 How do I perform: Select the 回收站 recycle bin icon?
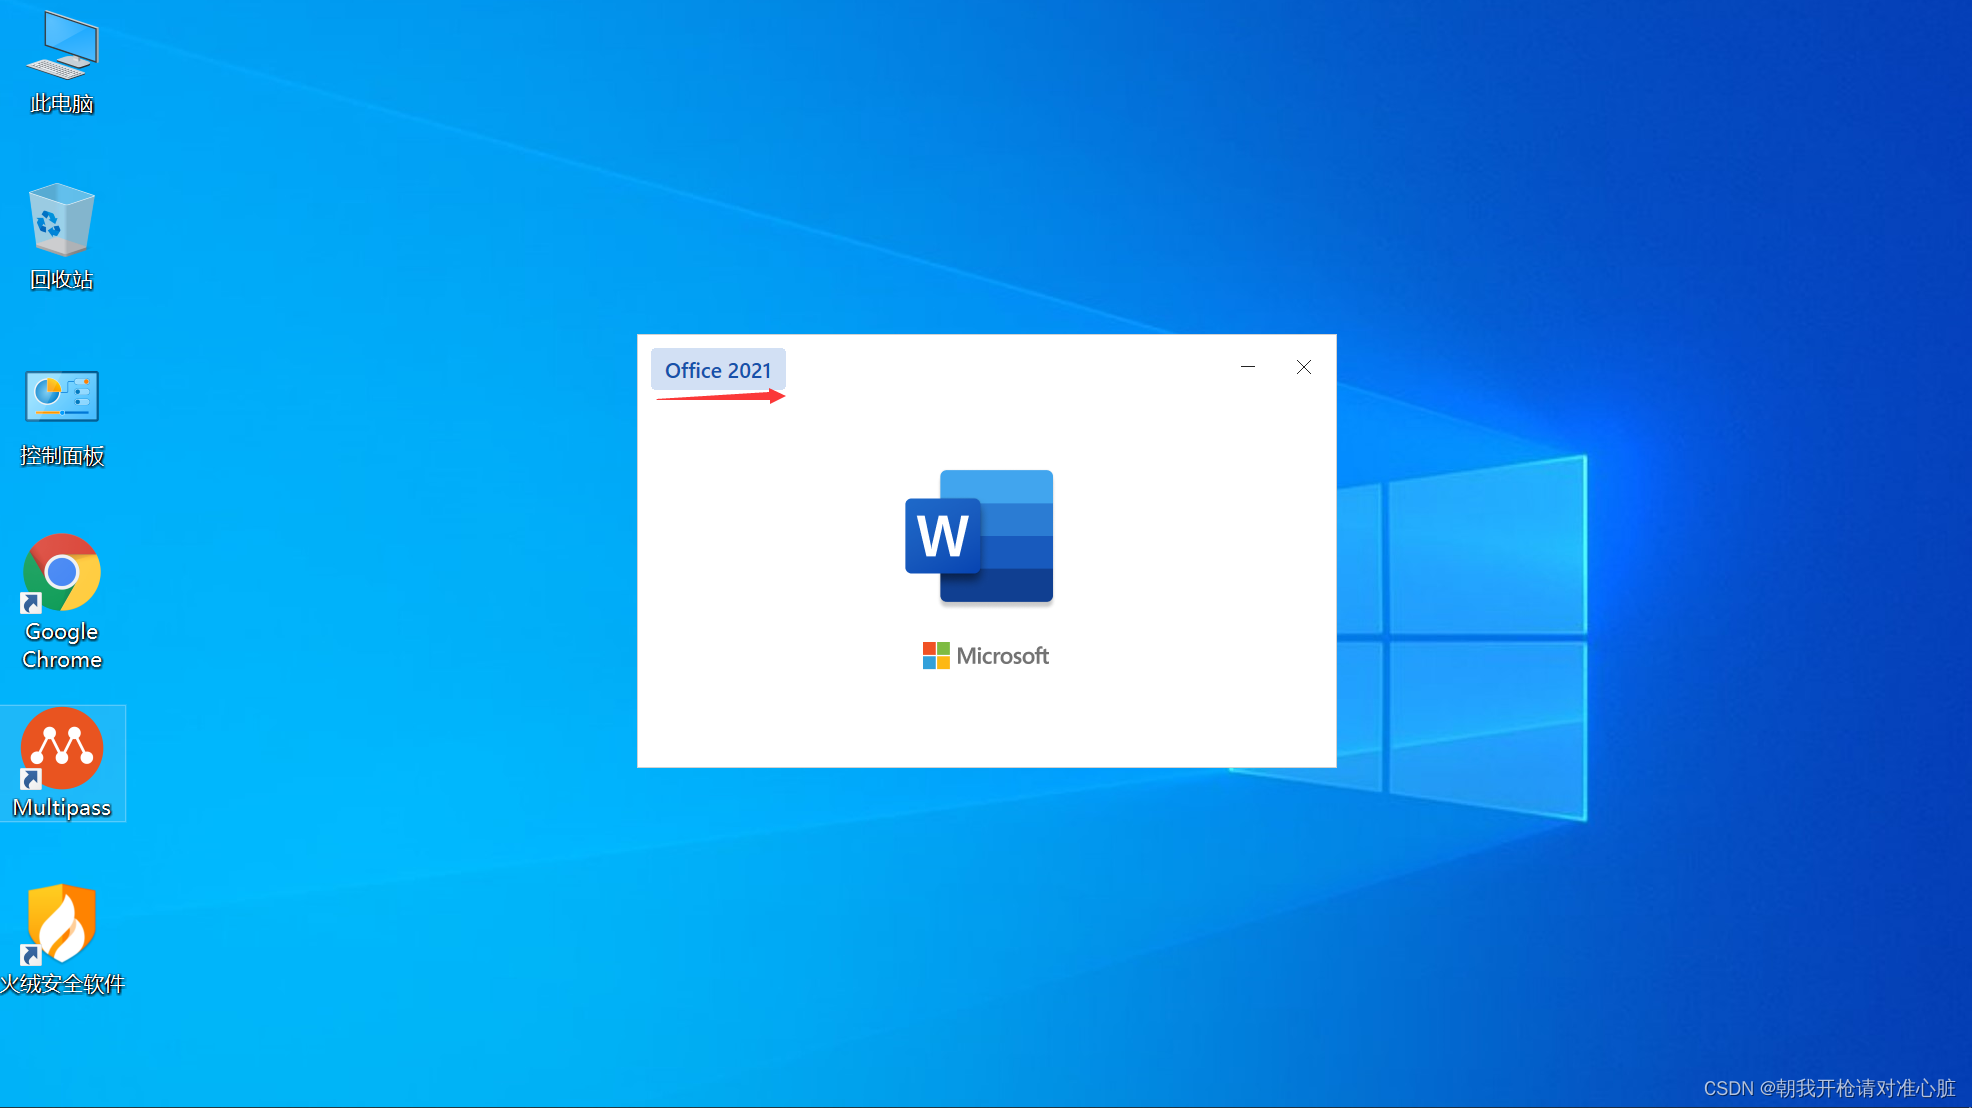[x=62, y=221]
